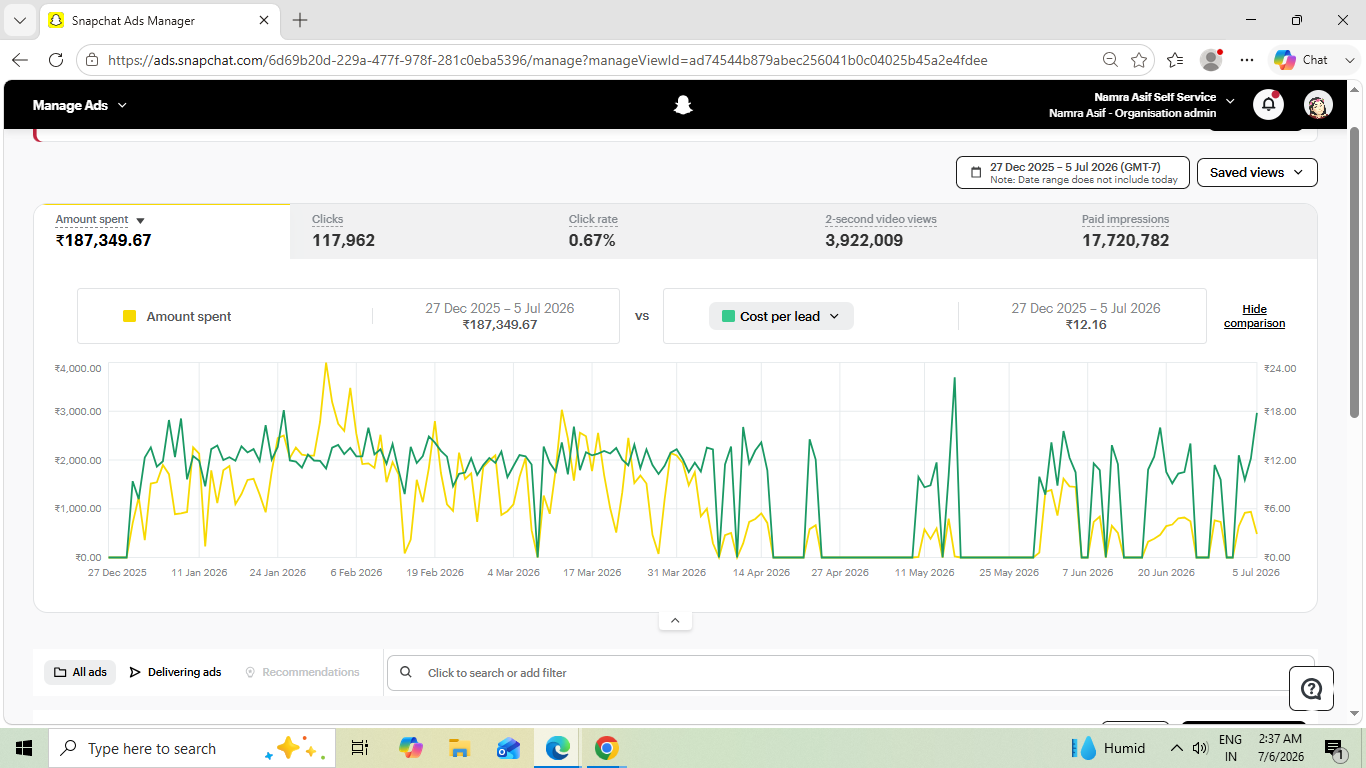Open the Saved views dropdown

coord(1257,172)
